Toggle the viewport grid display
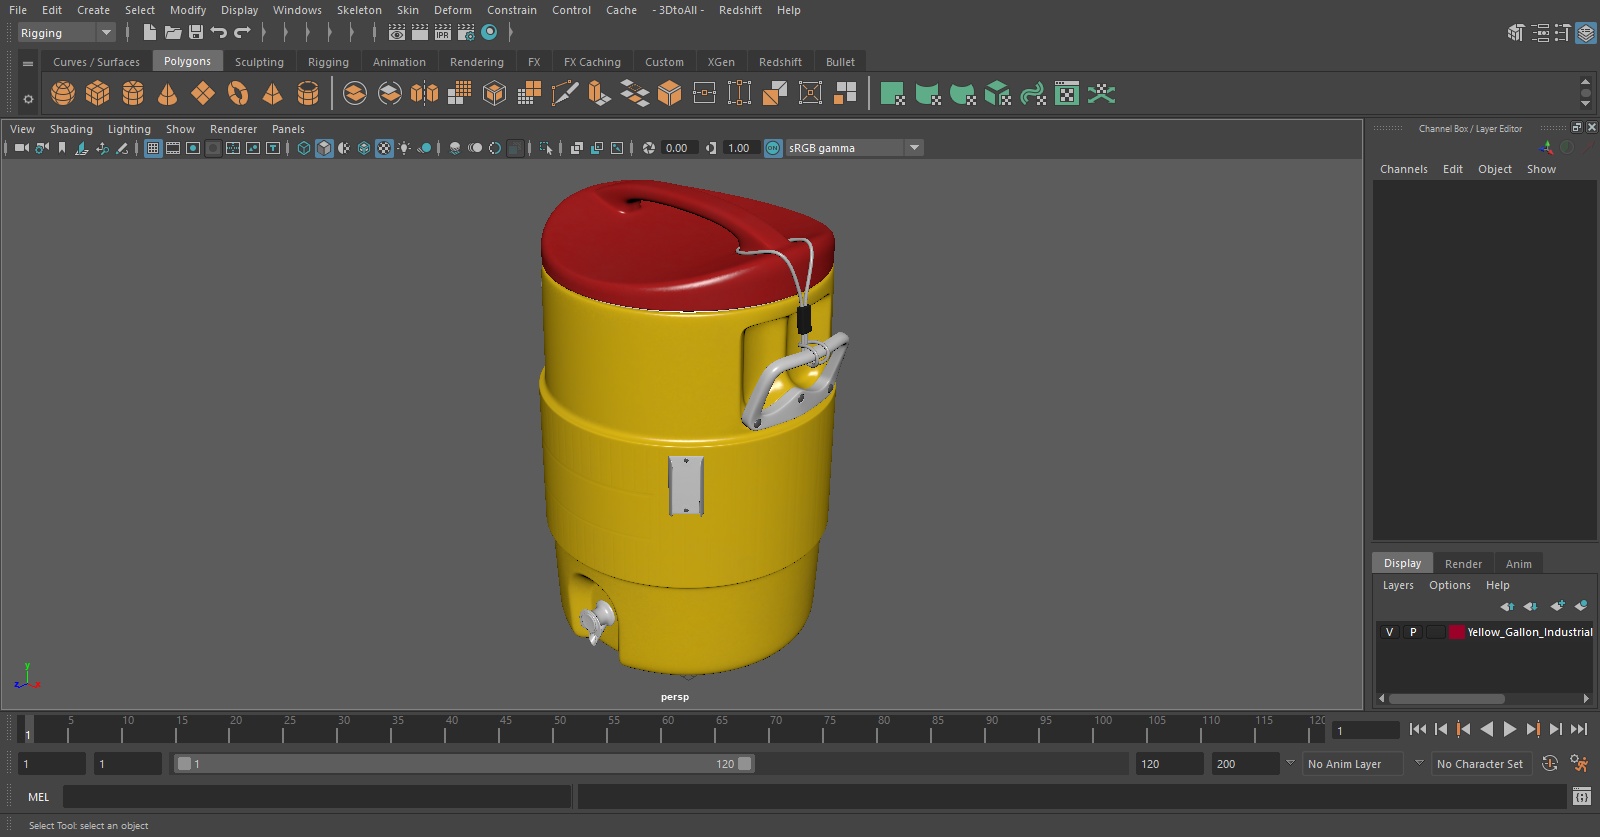Viewport: 1600px width, 837px height. (x=153, y=148)
